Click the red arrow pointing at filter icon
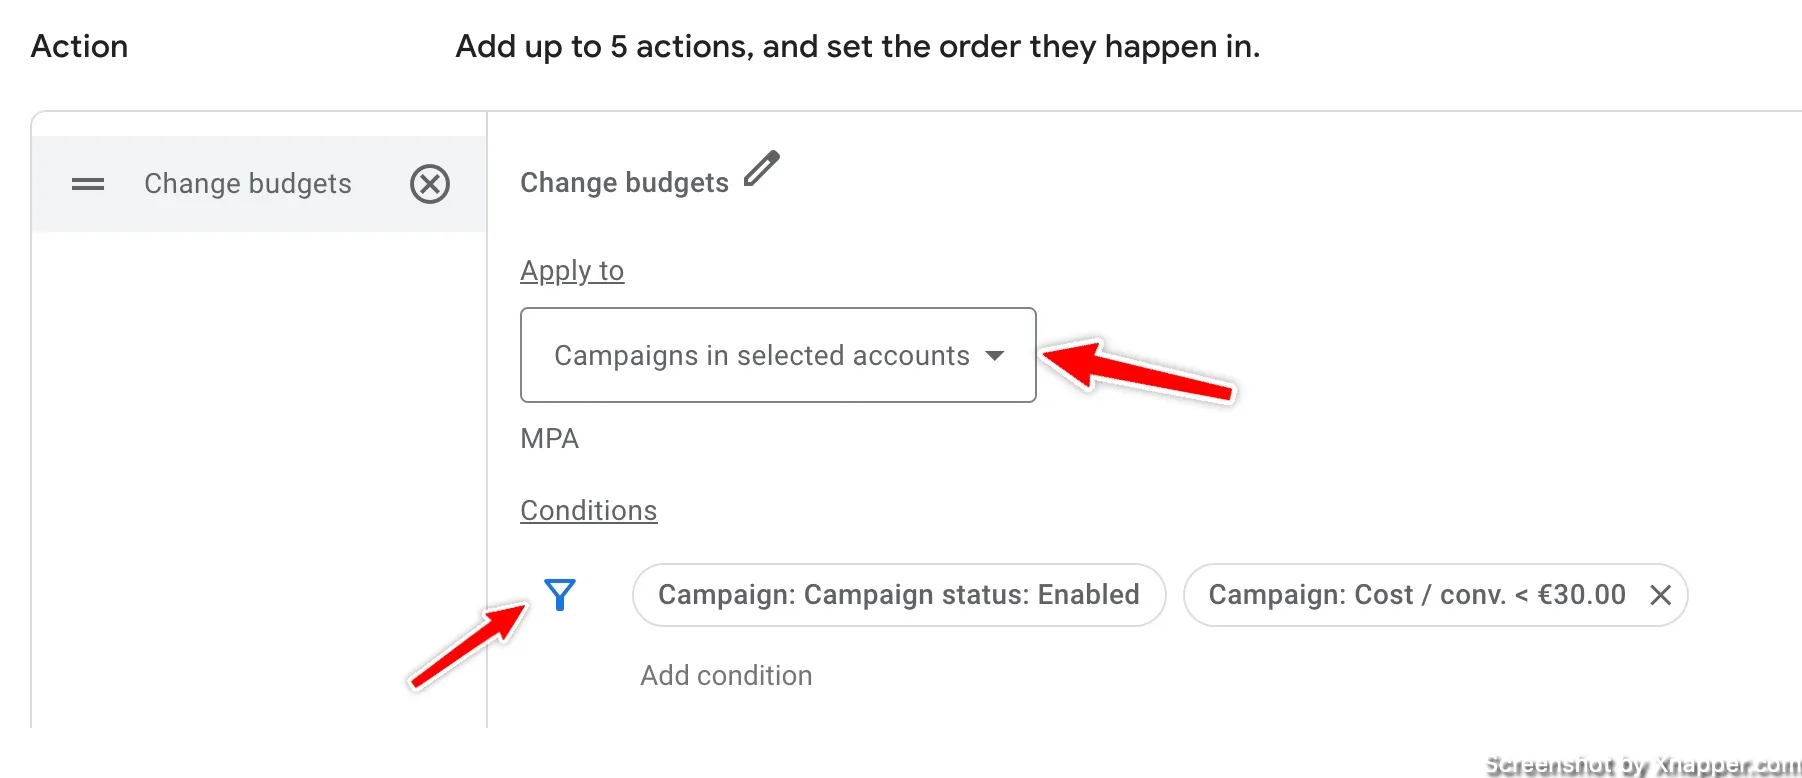Screen dimensions: 1802x778 (x=469, y=645)
